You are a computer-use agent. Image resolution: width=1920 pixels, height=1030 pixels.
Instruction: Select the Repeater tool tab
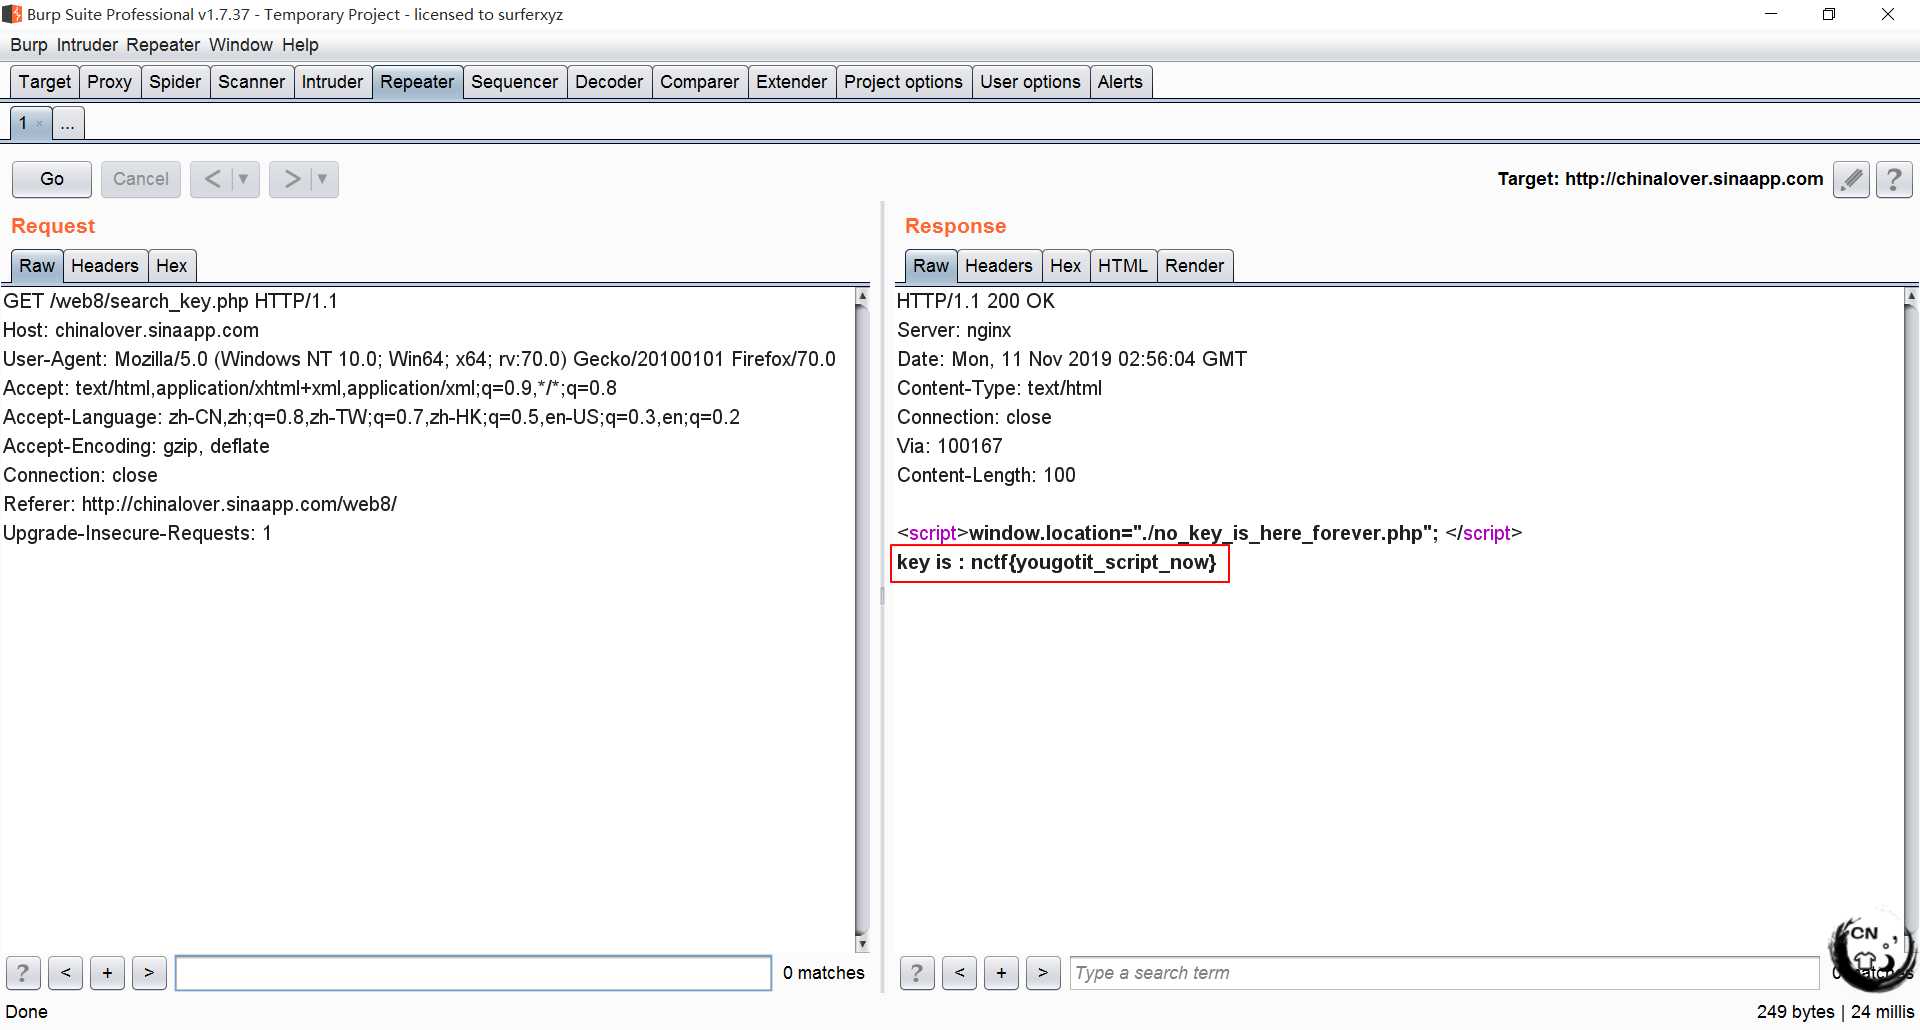pos(417,82)
